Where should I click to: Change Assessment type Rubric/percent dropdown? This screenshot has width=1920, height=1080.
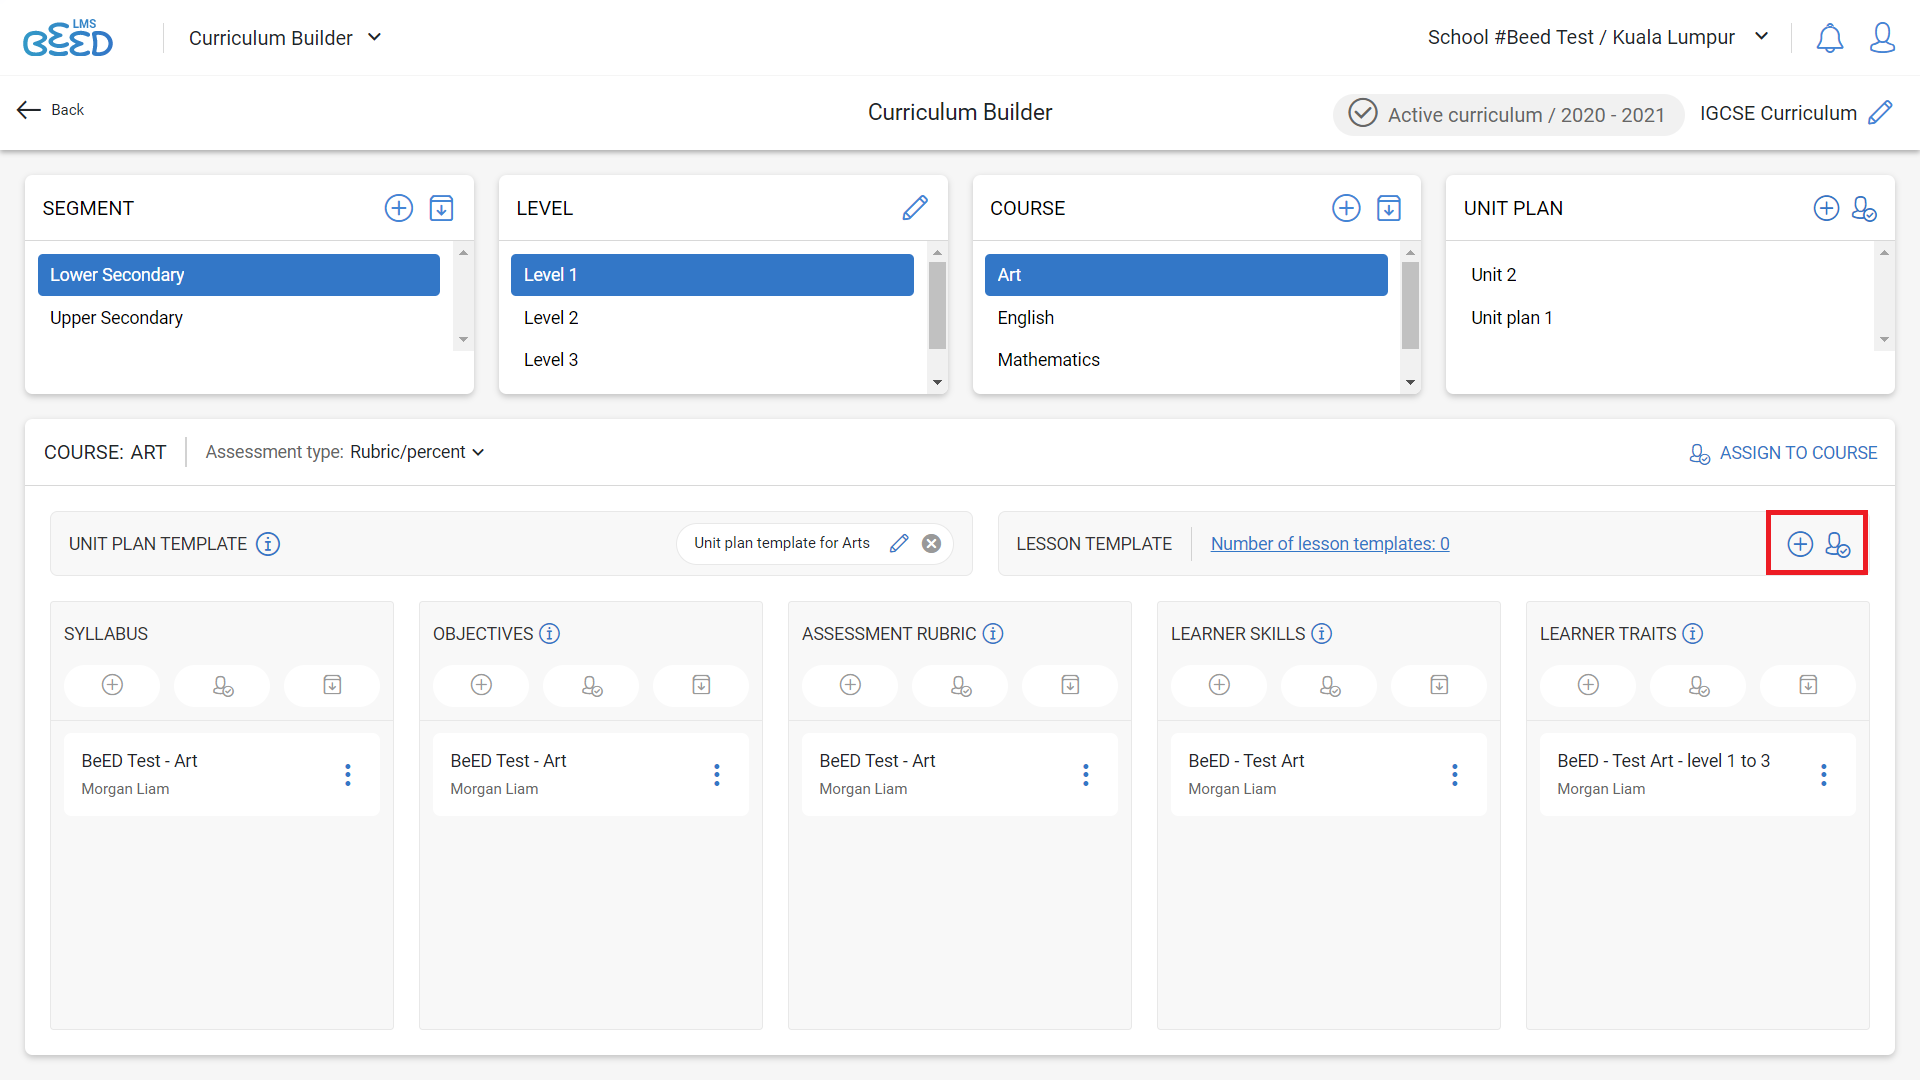pyautogui.click(x=417, y=452)
